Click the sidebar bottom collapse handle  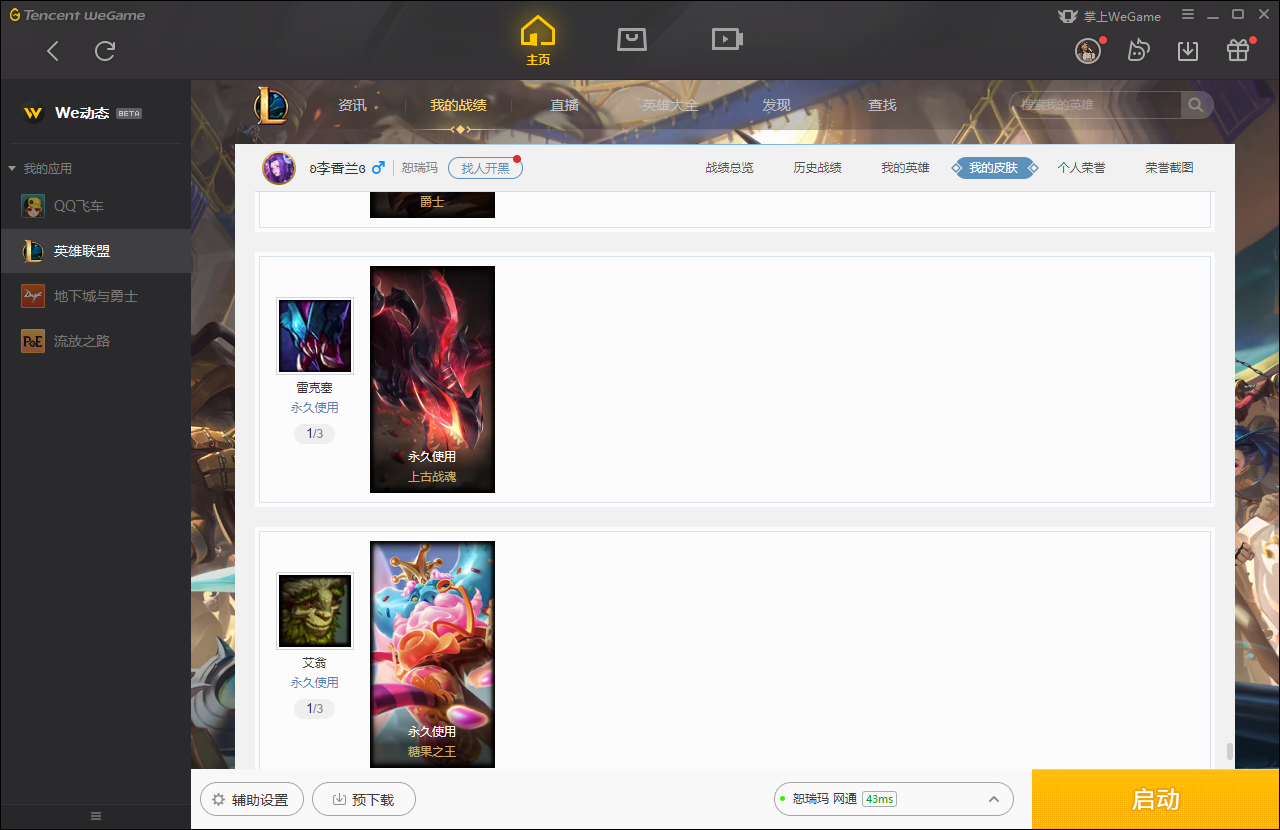(96, 816)
